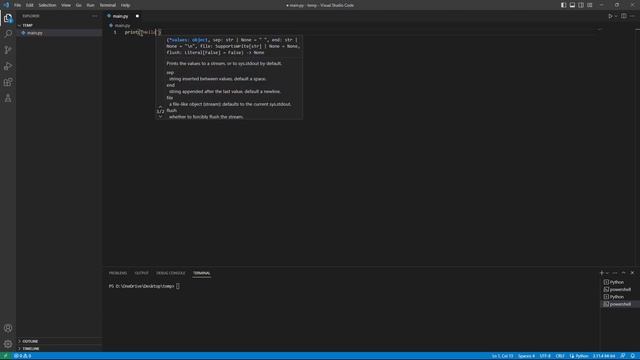Open the Extensions view
This screenshot has width=640, height=360.
(x=8, y=82)
